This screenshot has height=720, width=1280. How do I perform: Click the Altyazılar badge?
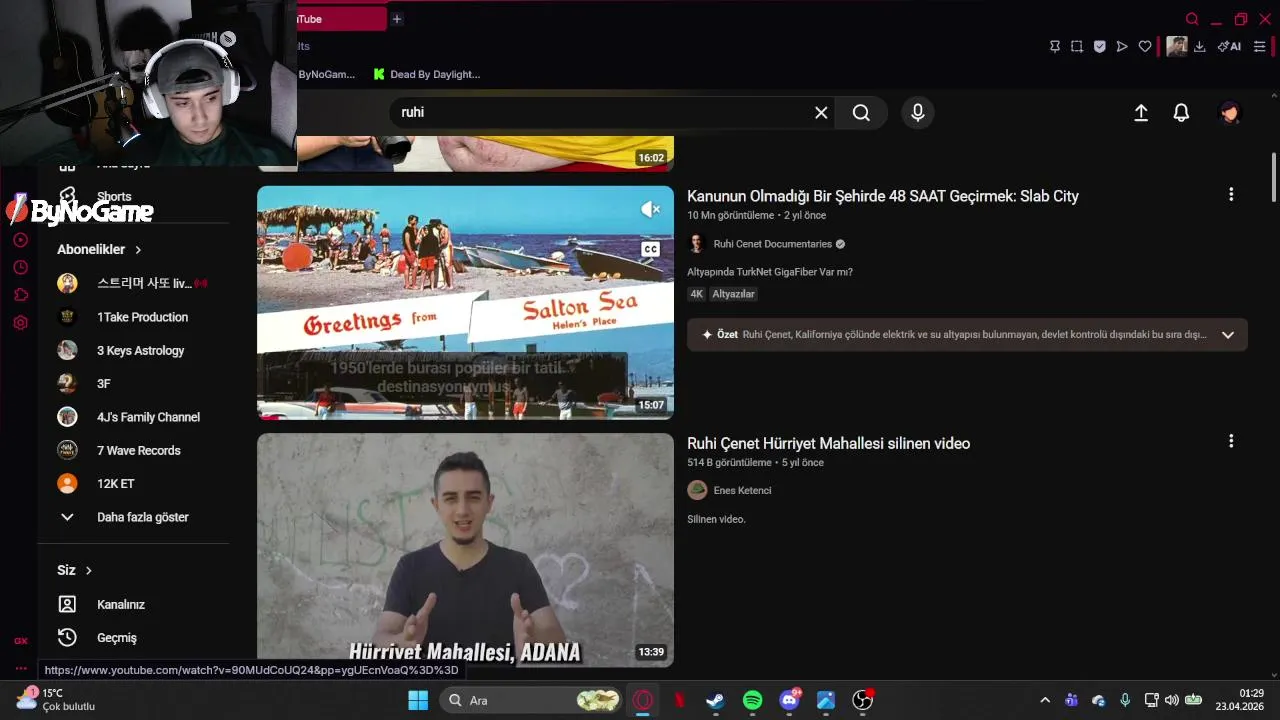(x=733, y=294)
